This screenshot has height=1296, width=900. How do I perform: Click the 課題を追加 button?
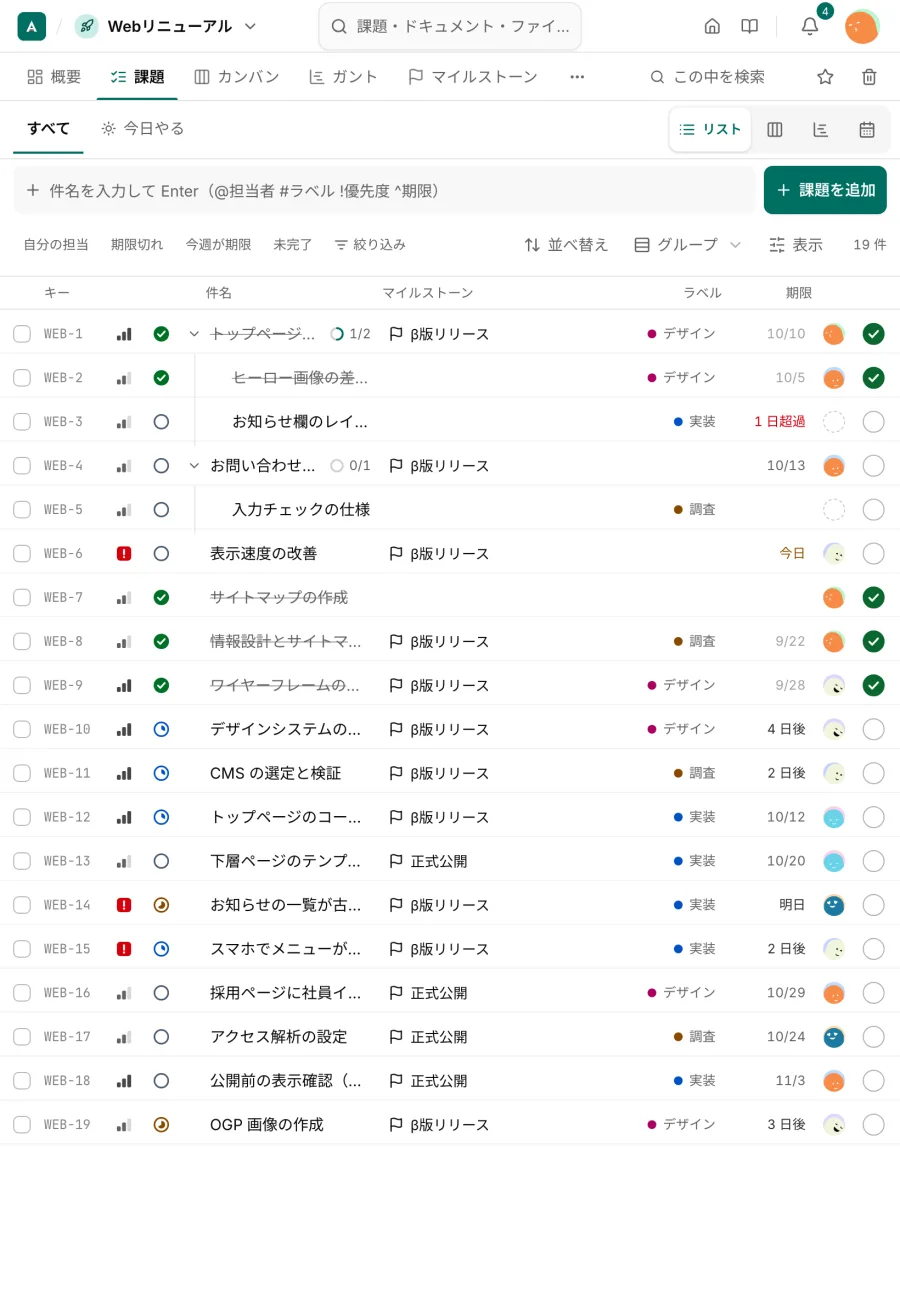pyautogui.click(x=825, y=190)
